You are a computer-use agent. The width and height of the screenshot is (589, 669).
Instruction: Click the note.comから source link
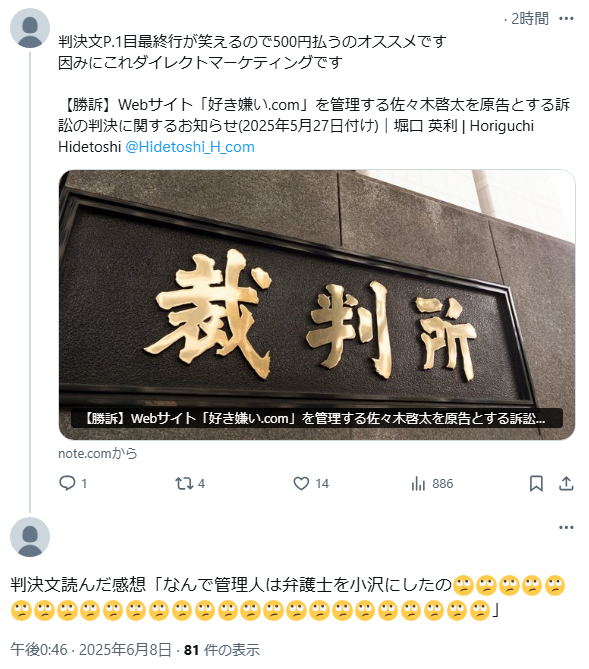point(98,453)
